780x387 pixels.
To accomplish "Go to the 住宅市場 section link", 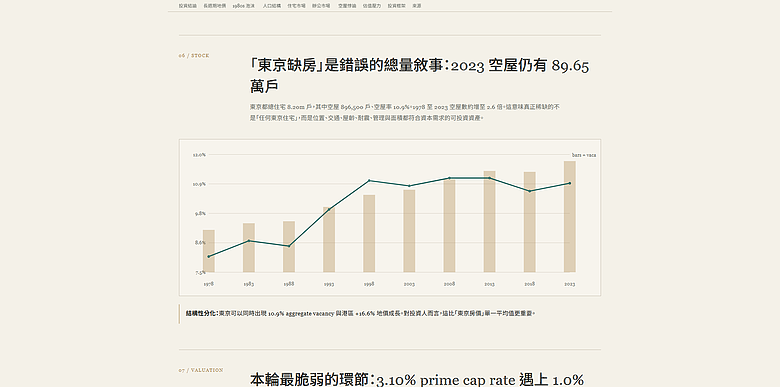I will [x=296, y=6].
